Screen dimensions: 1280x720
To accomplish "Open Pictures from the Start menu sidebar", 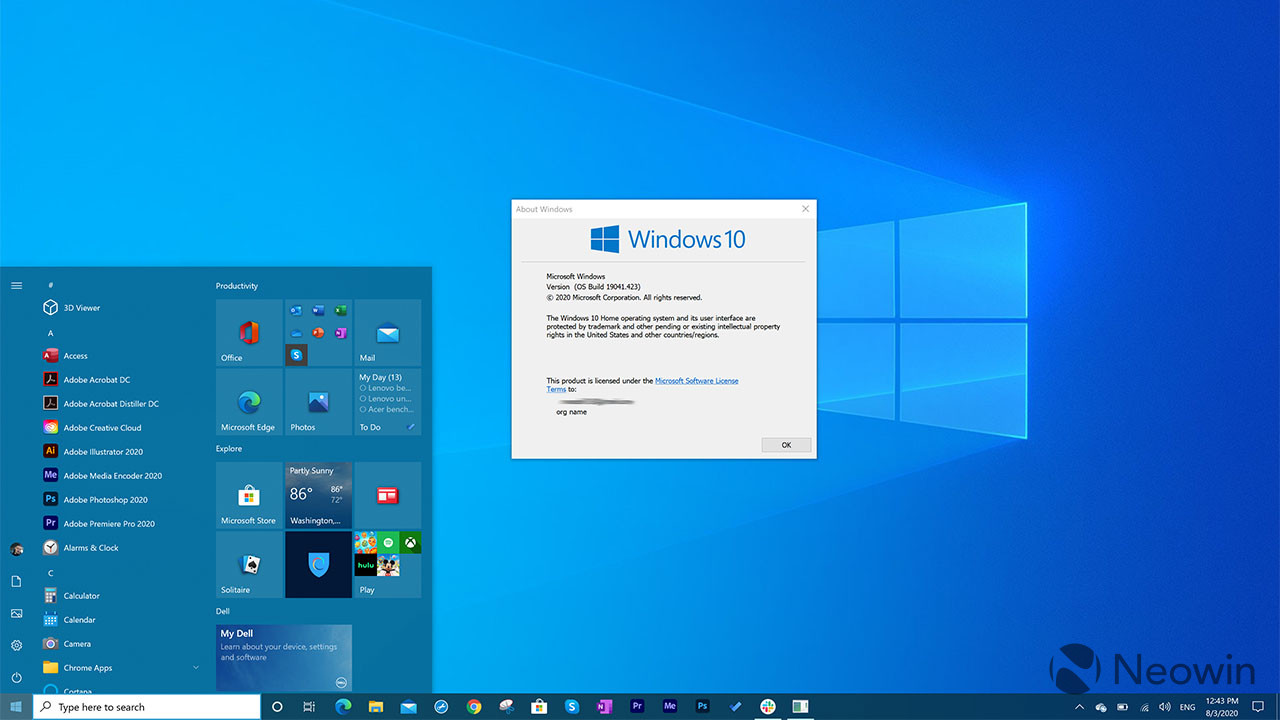I will pyautogui.click(x=16, y=613).
